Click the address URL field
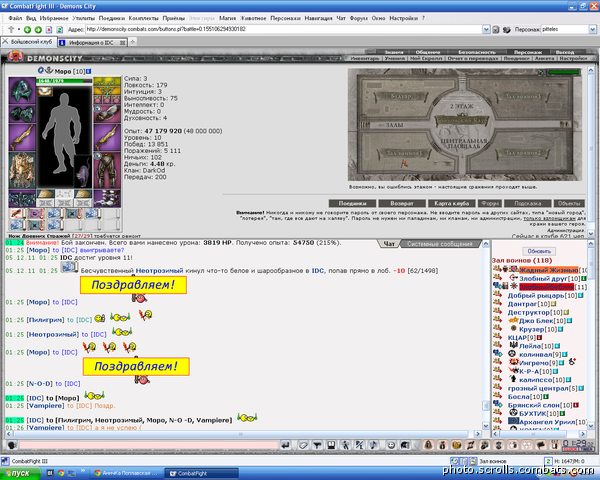 [x=283, y=29]
